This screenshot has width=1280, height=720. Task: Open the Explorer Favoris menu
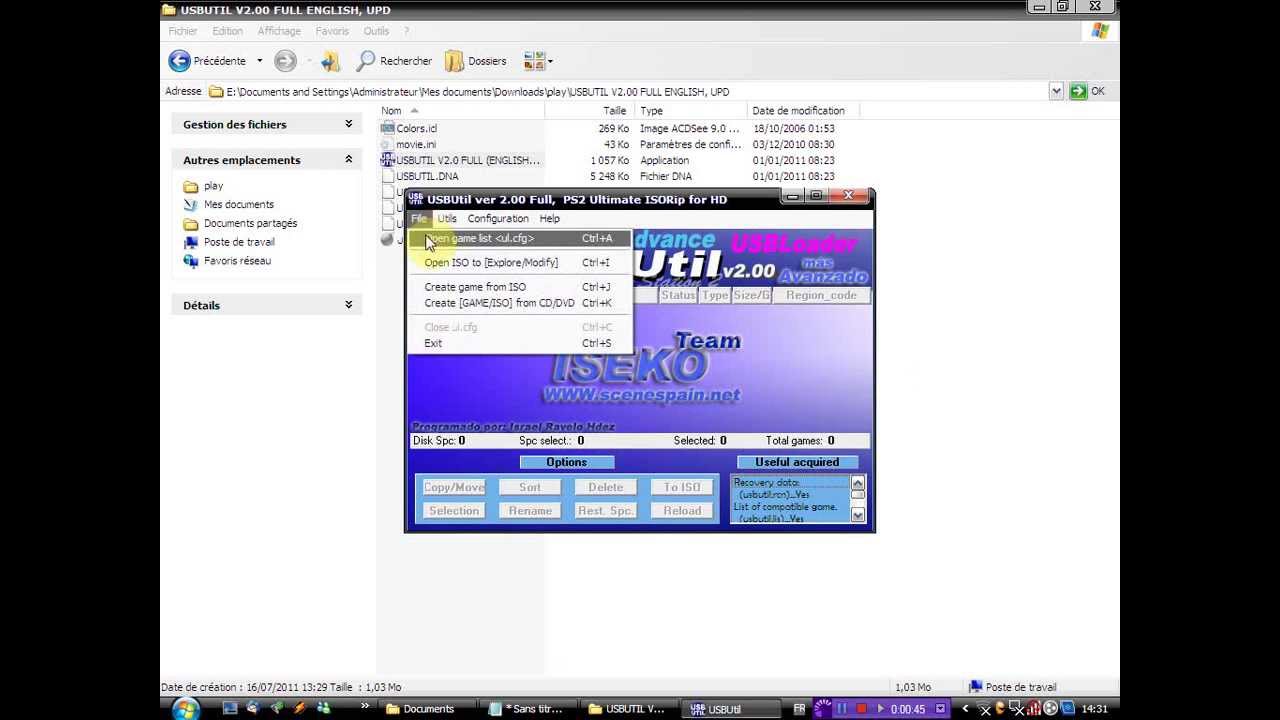click(332, 31)
